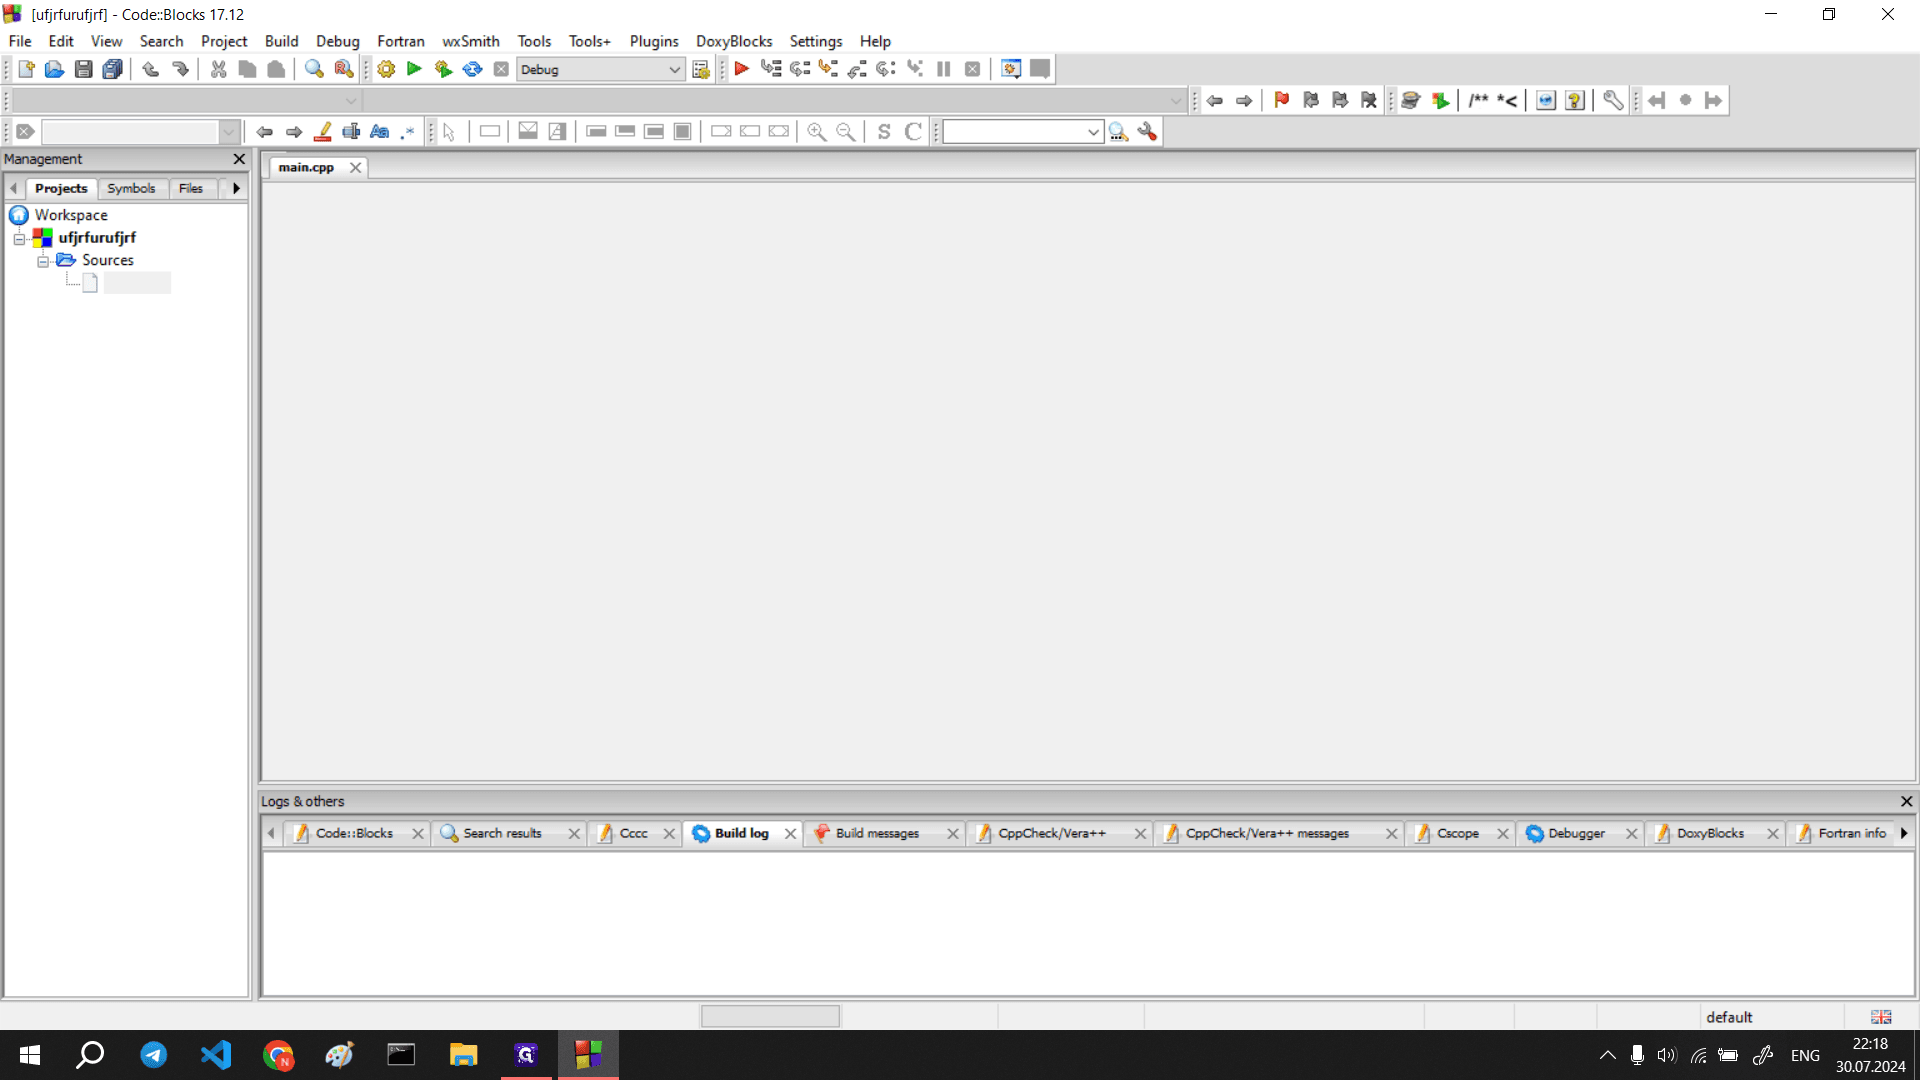This screenshot has height=1080, width=1920.
Task: Click the Toggle bookmark red flag icon
Action: (x=1282, y=100)
